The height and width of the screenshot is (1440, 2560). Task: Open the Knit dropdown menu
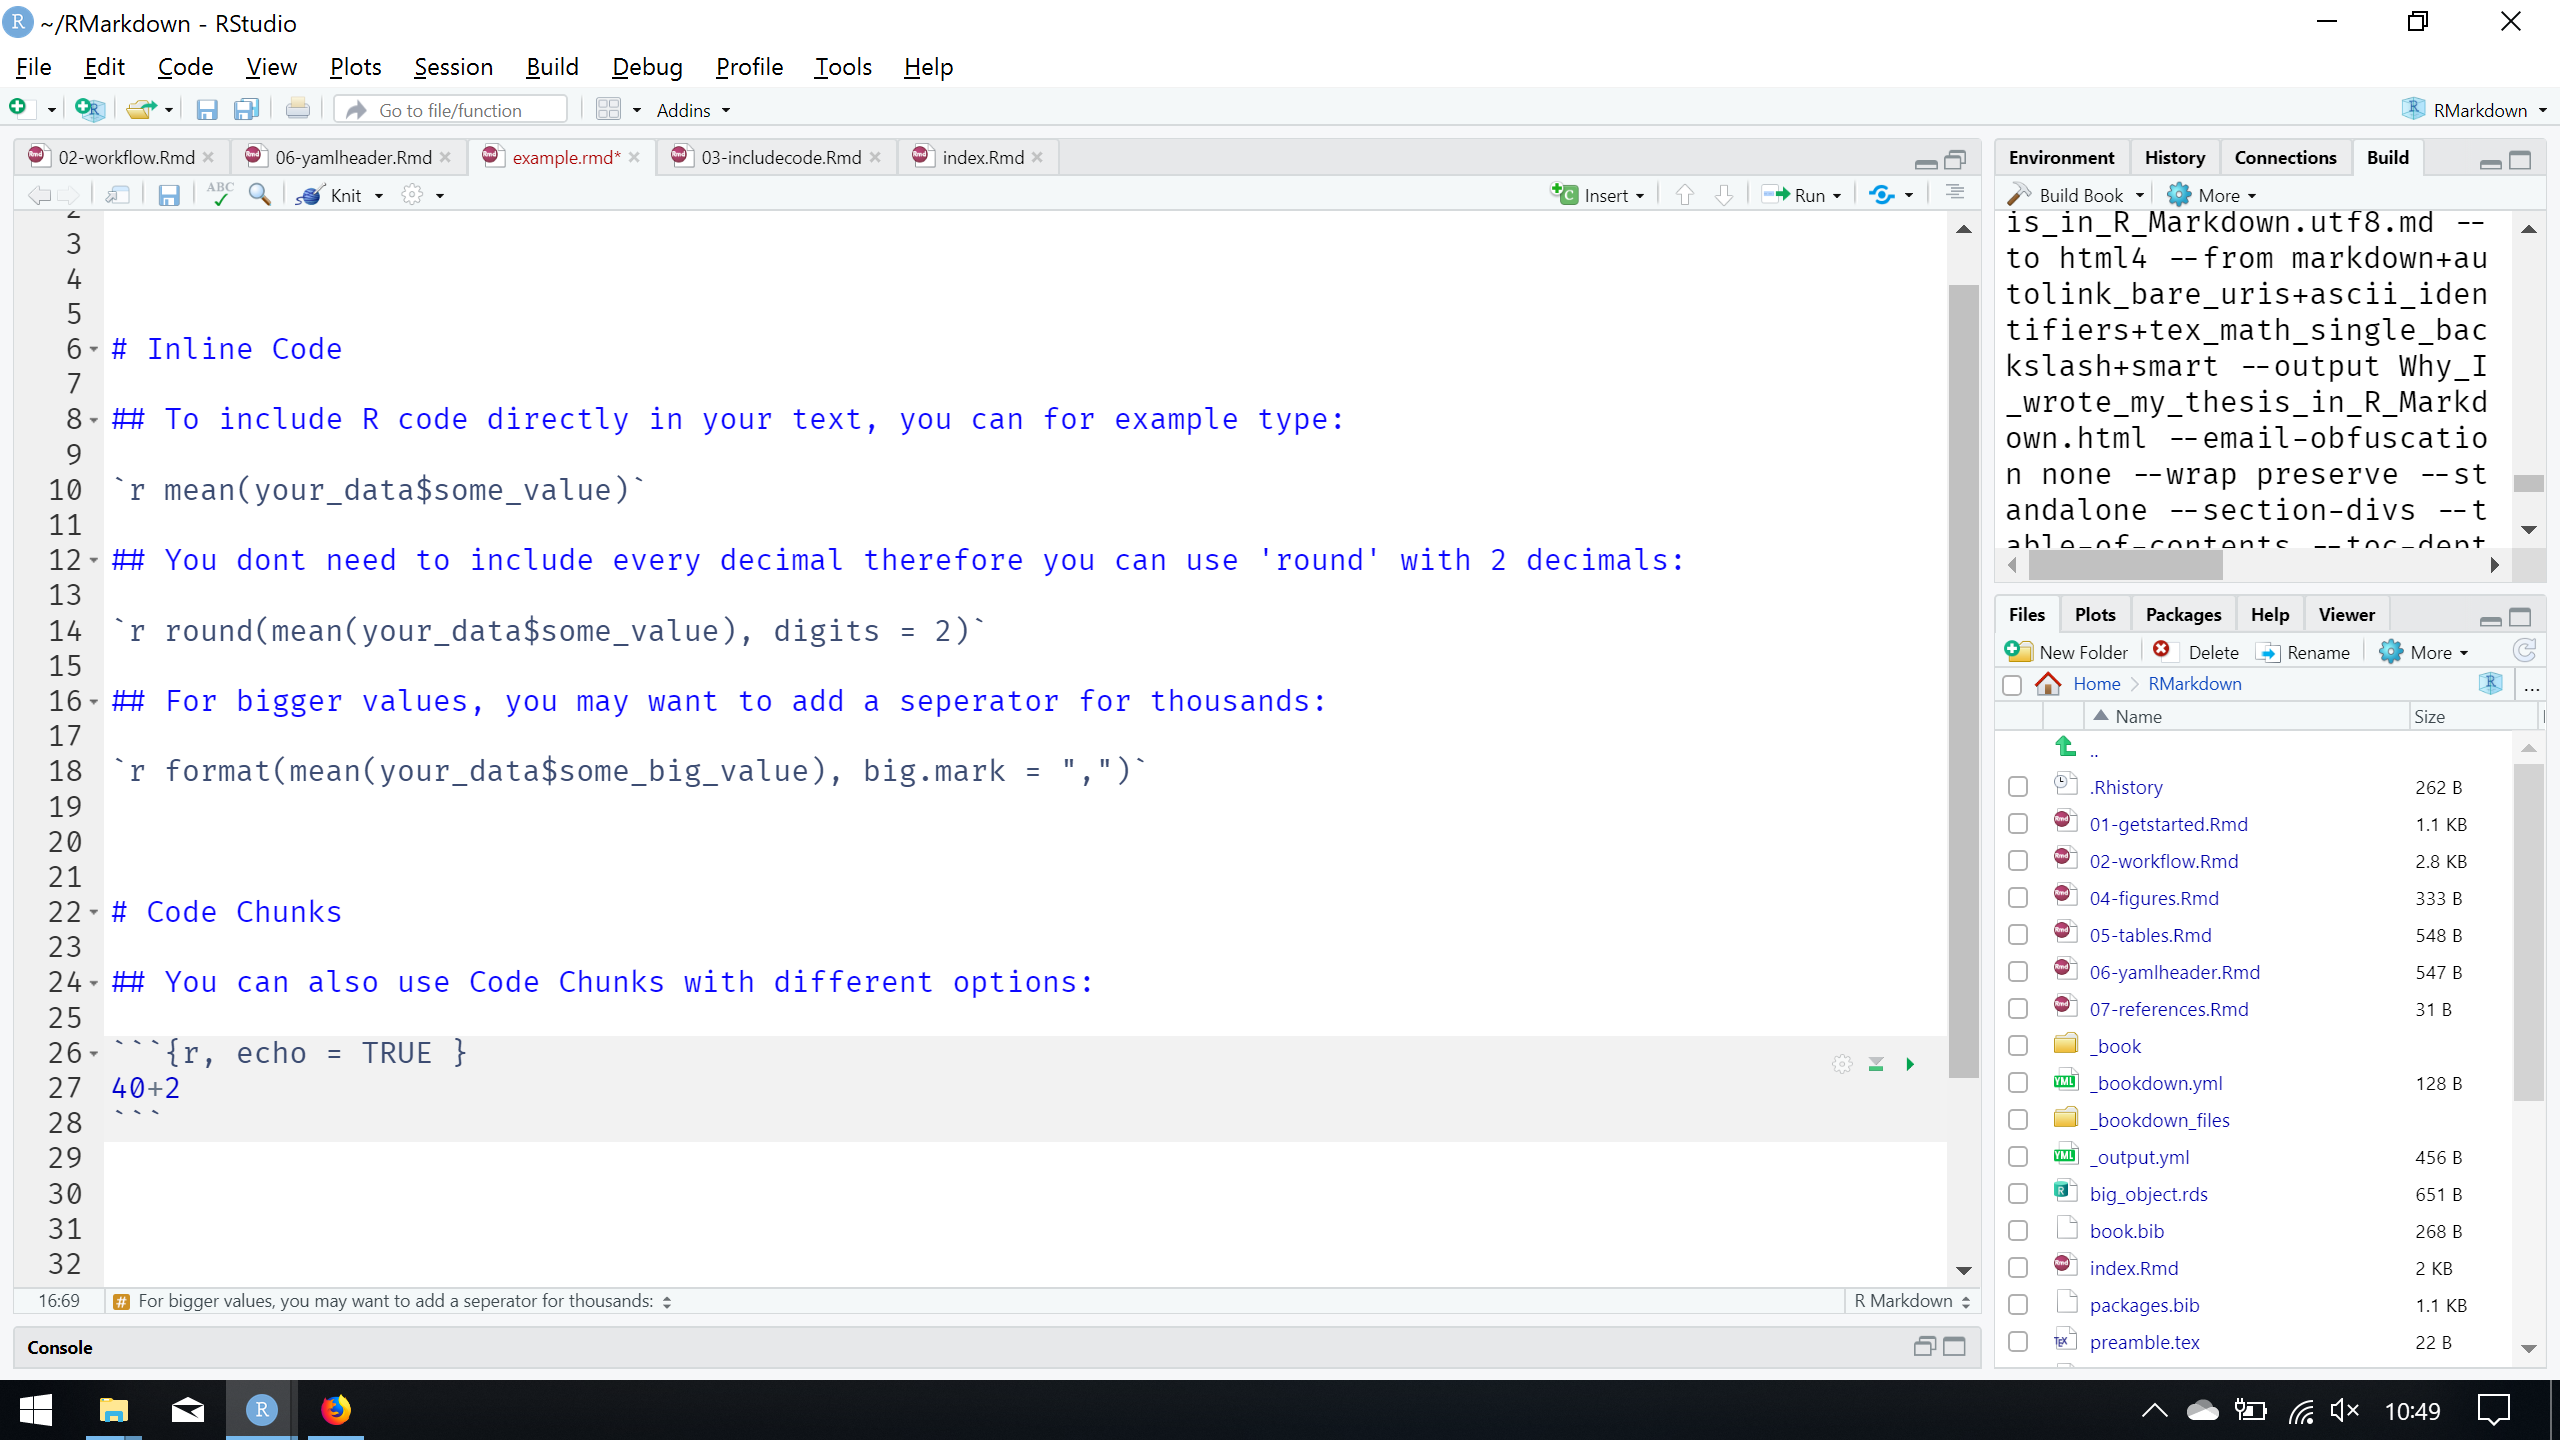click(x=378, y=195)
